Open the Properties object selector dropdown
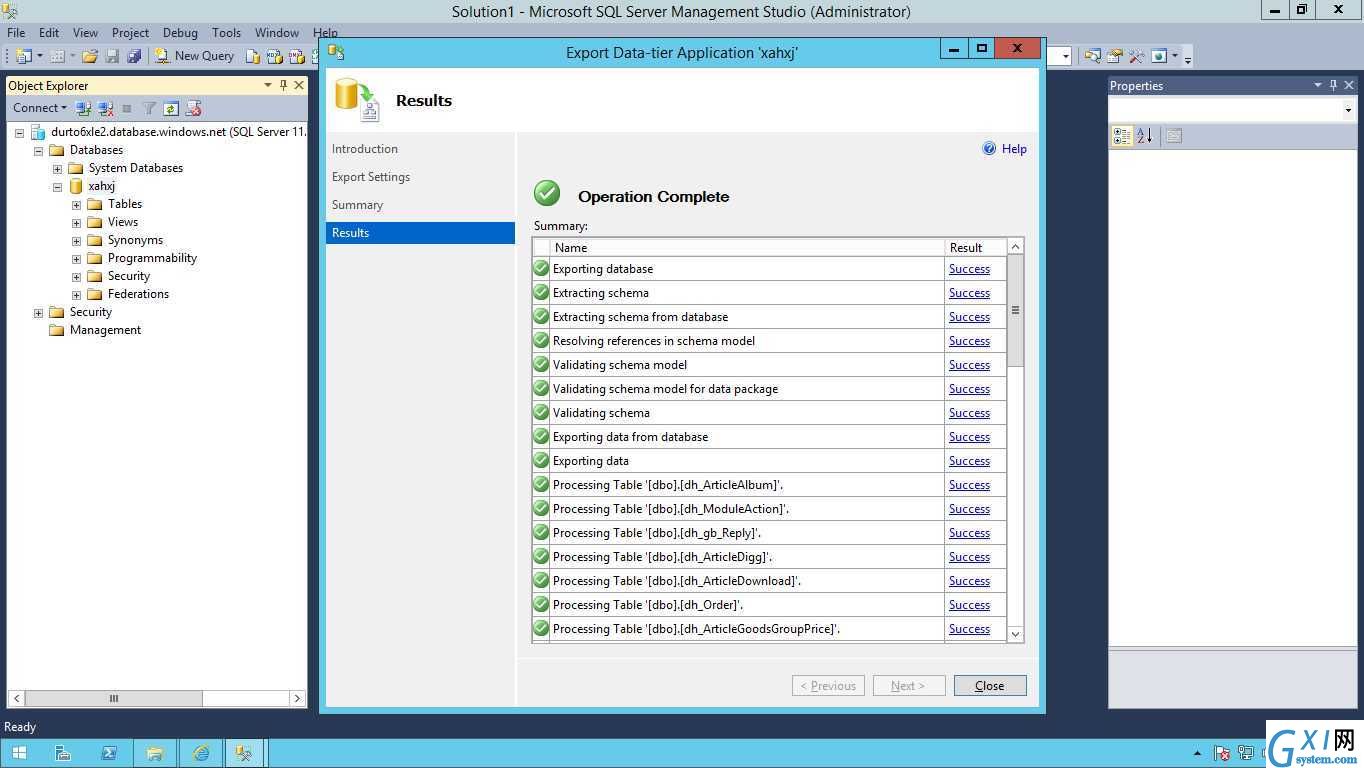Viewport: 1364px width, 768px height. coord(1348,110)
